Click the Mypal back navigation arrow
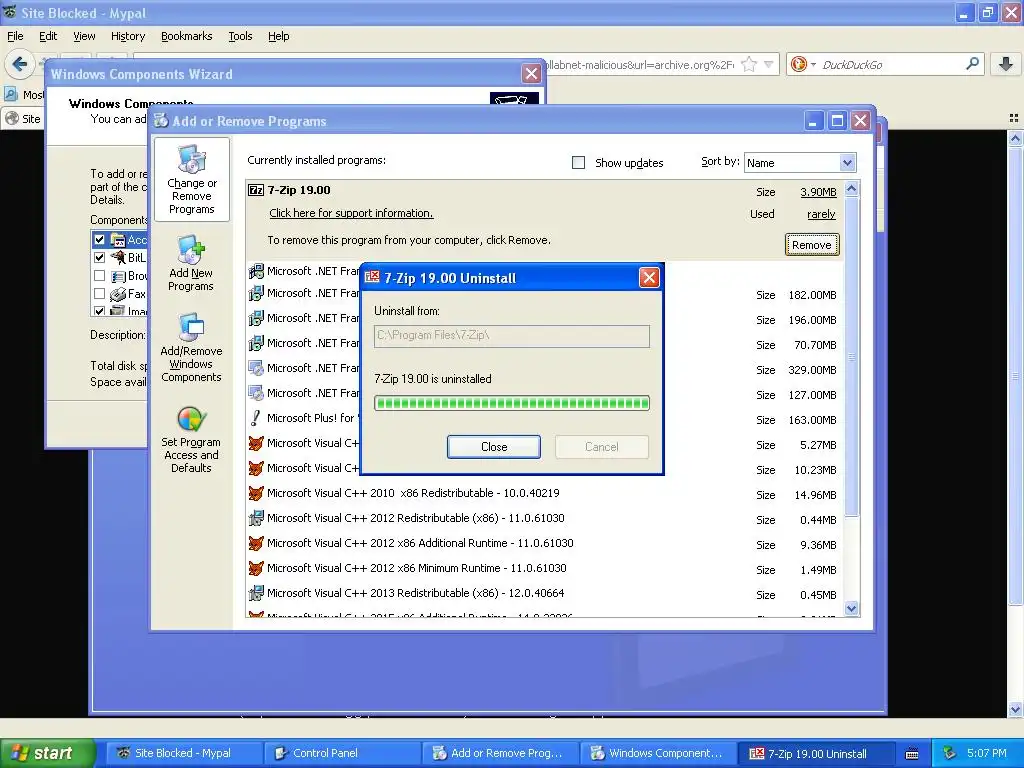Screen dimensions: 1024x768 coord(20,64)
